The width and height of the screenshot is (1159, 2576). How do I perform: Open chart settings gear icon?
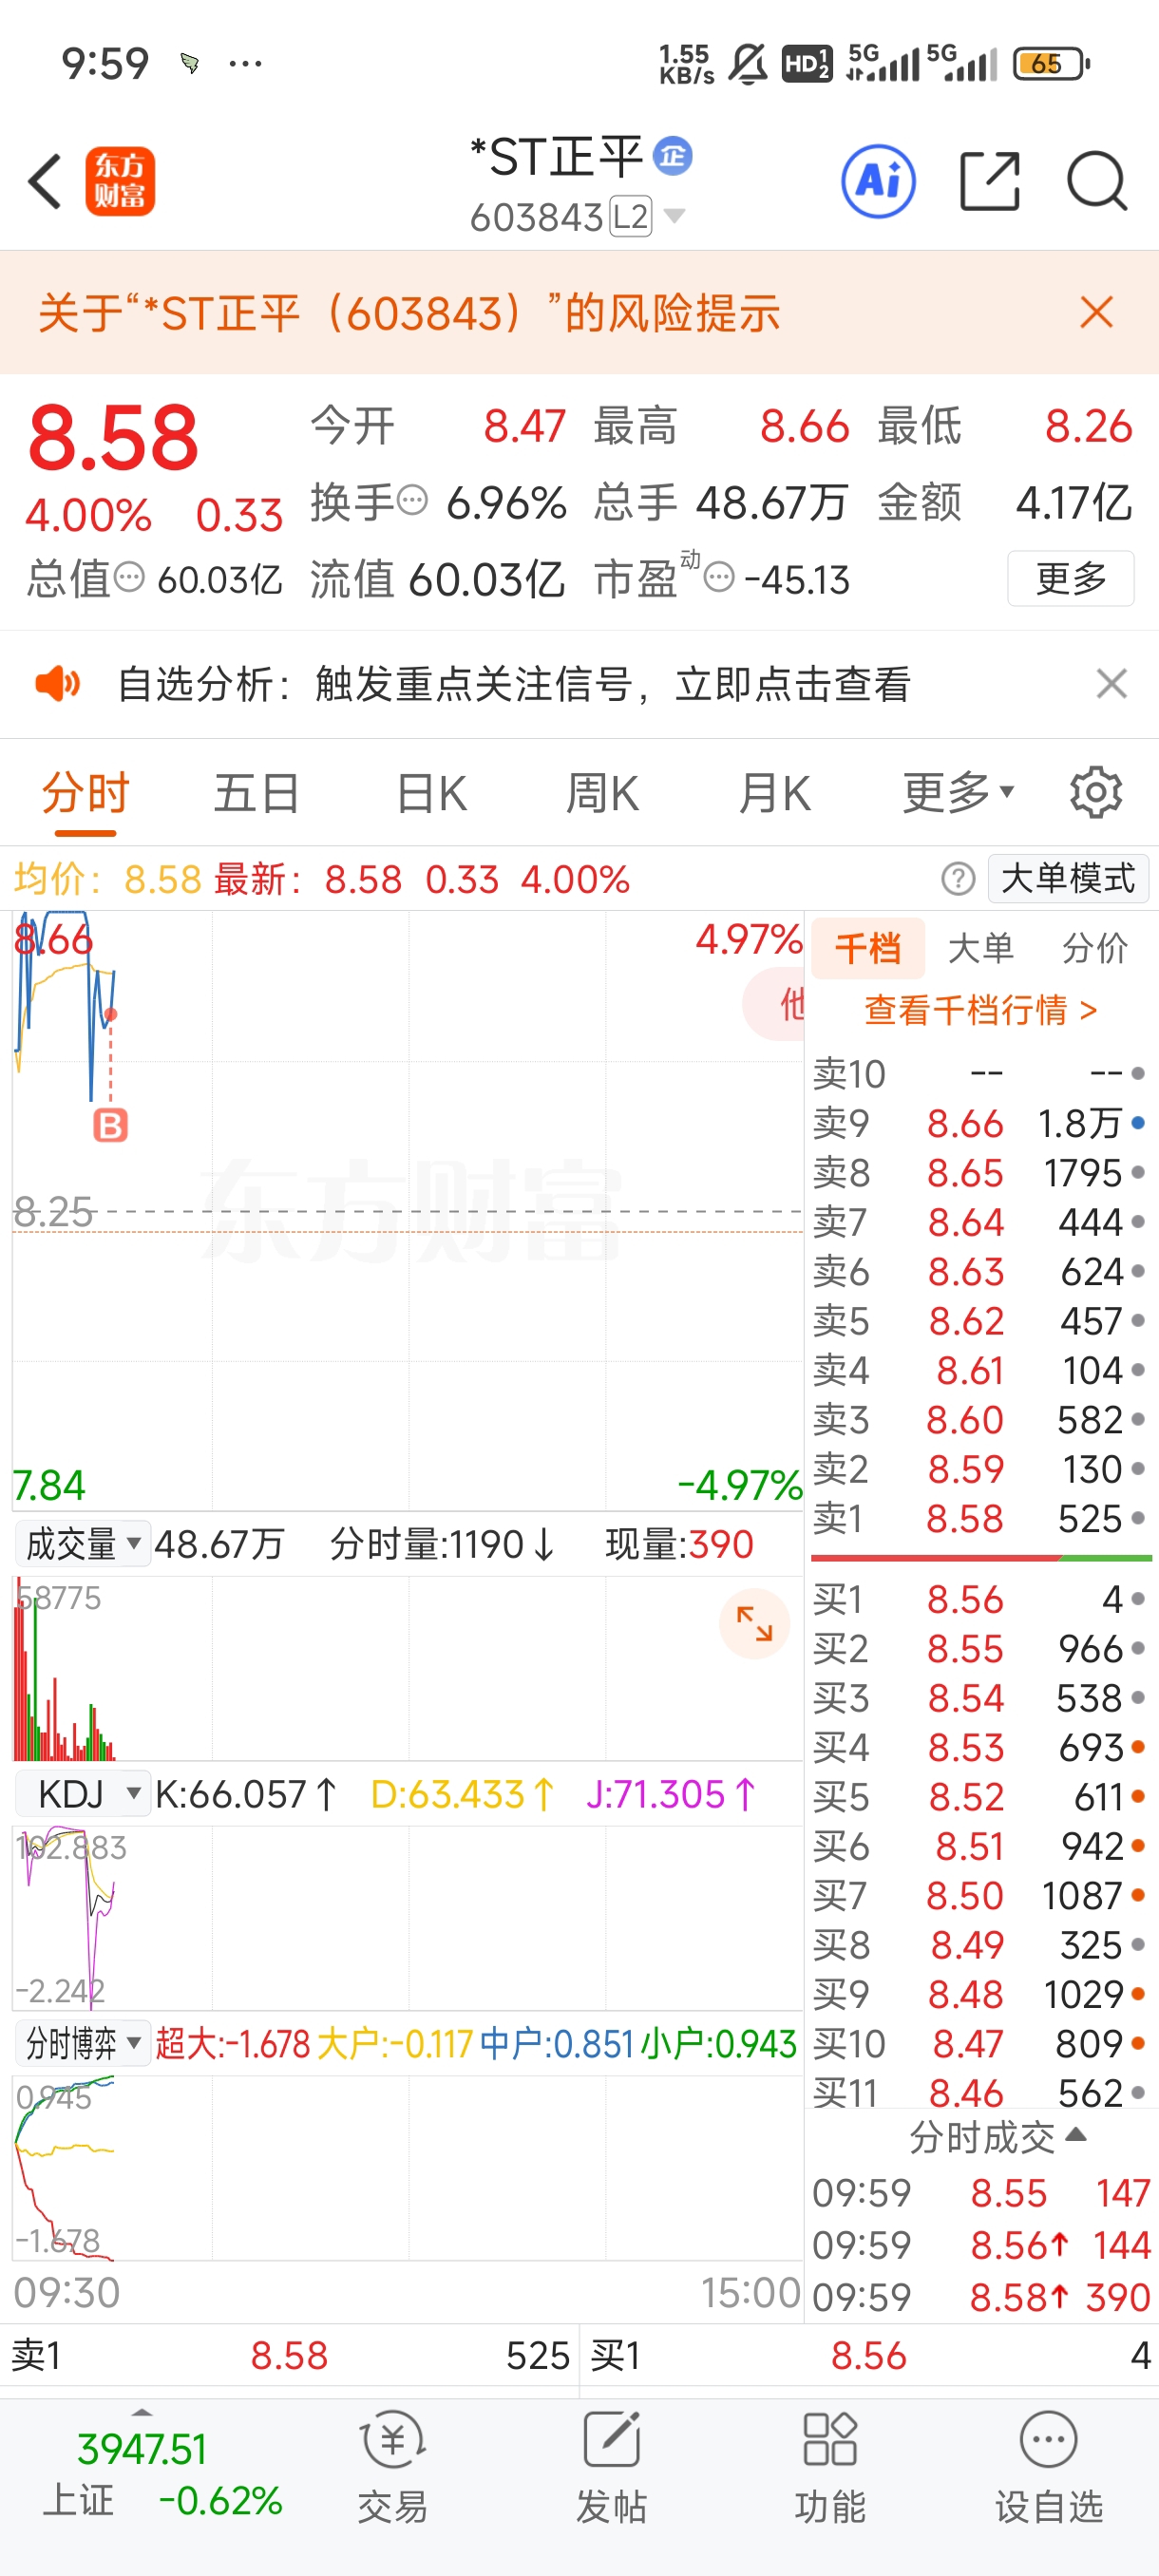[x=1096, y=793]
